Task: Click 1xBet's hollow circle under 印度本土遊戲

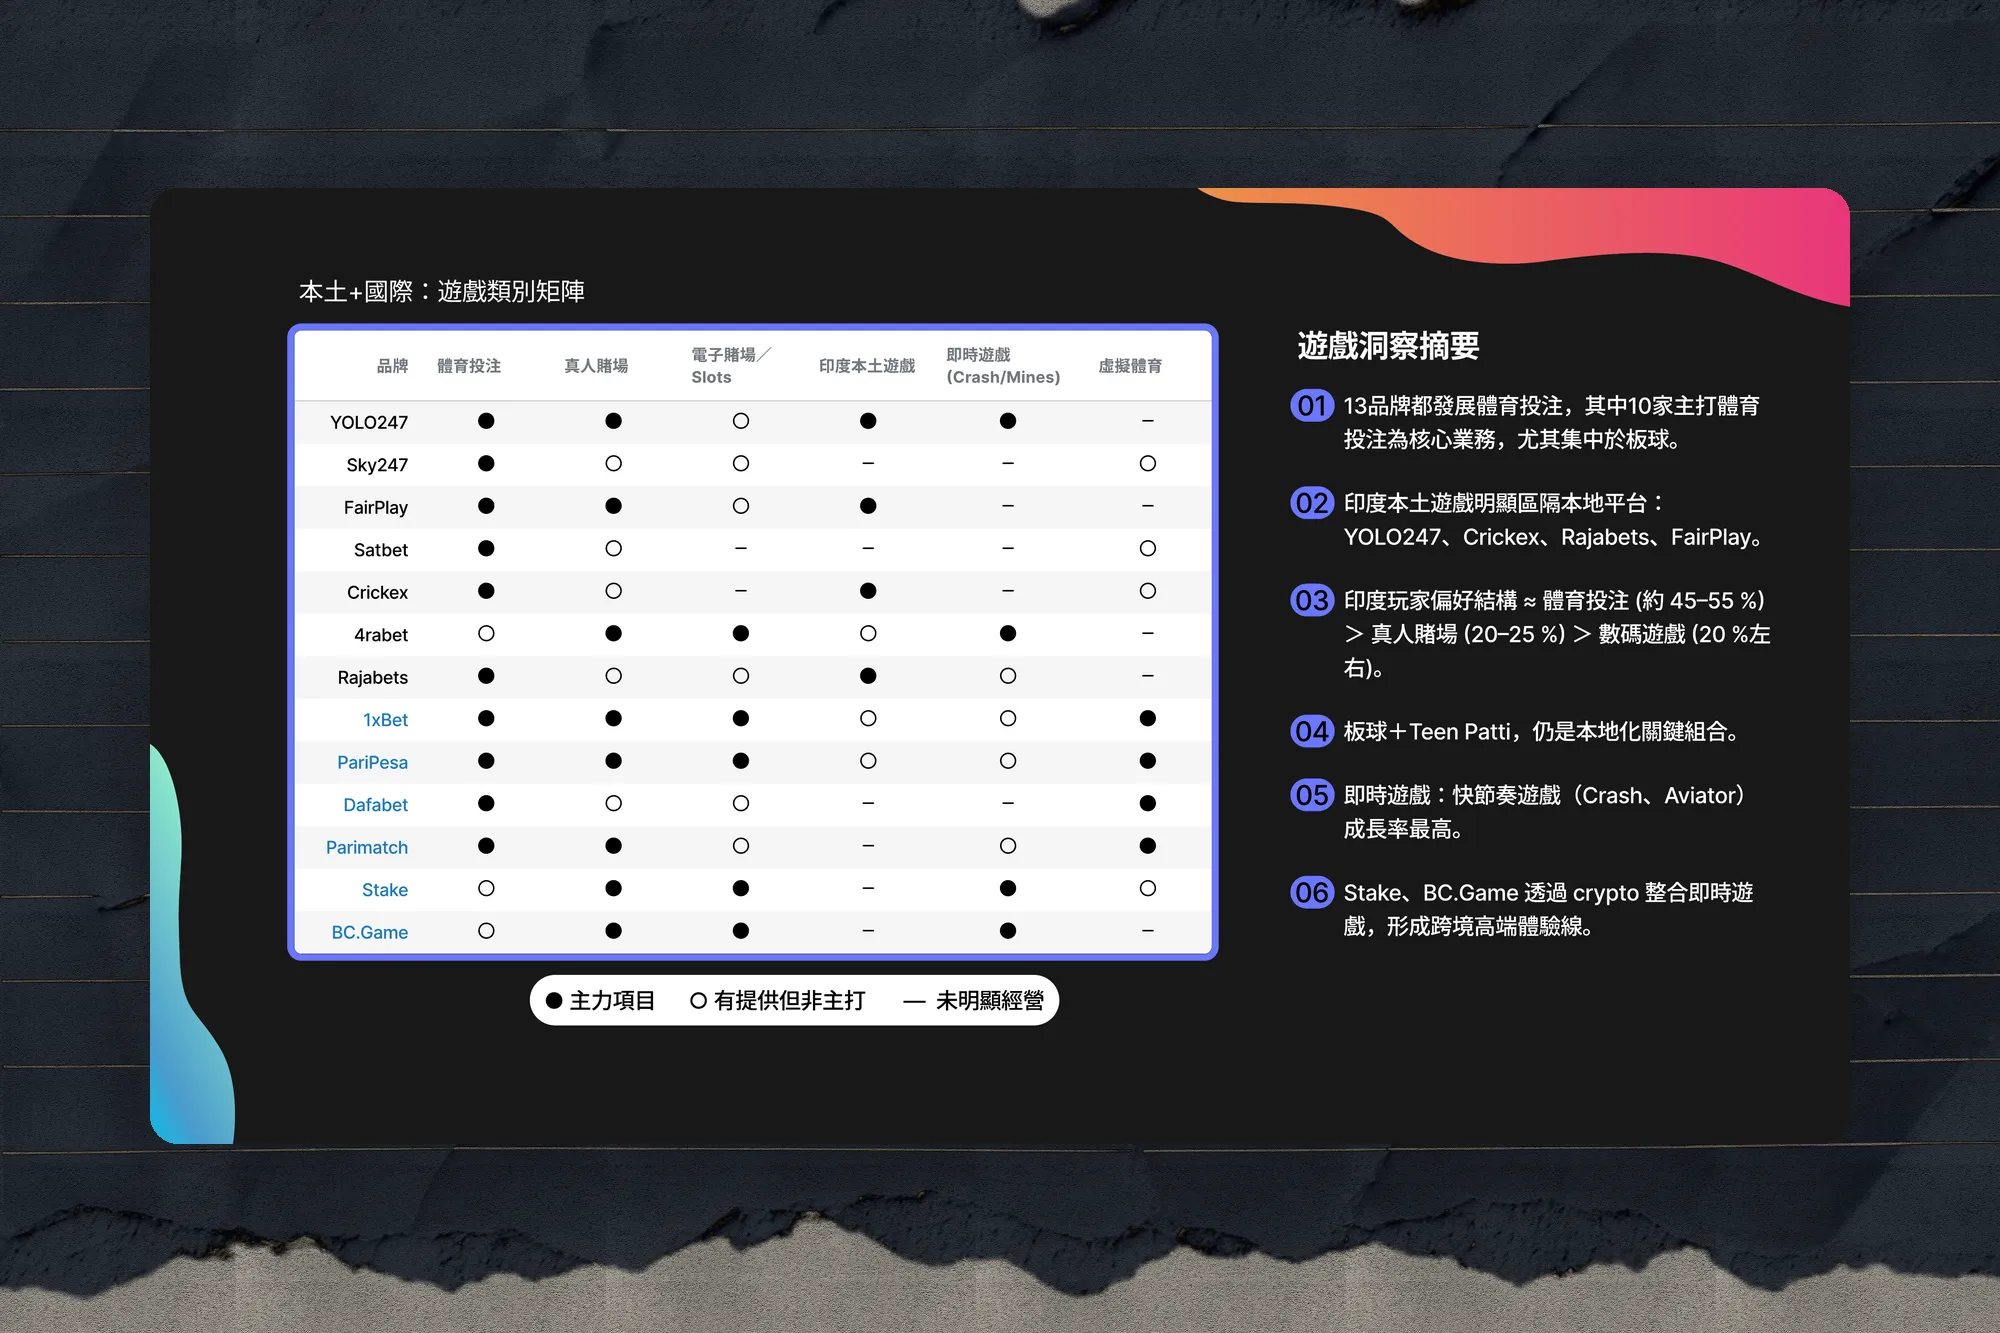Action: point(868,718)
